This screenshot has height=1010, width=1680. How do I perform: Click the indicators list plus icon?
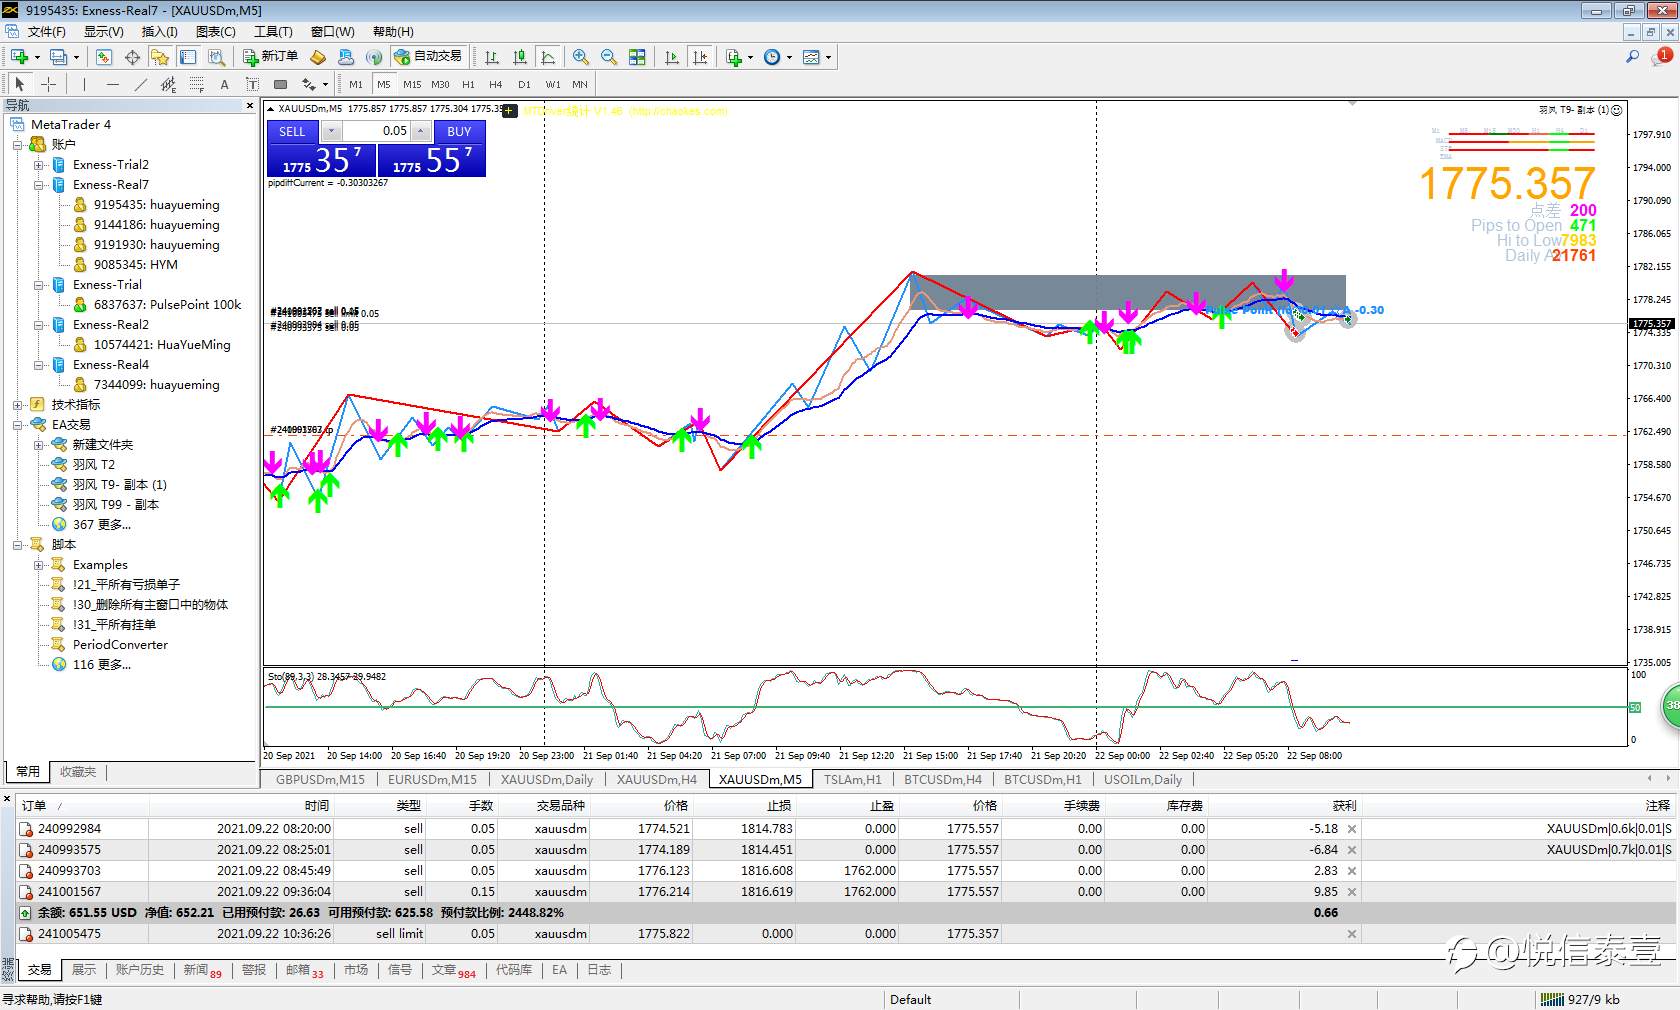pyautogui.click(x=735, y=57)
